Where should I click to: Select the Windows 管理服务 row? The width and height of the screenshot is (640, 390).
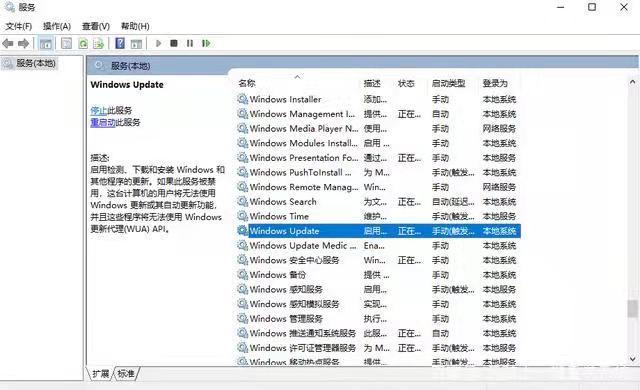(378, 319)
